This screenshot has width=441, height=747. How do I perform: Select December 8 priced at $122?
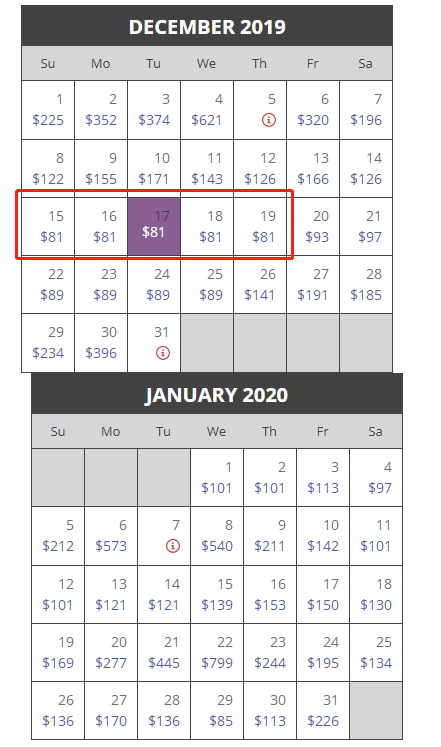click(48, 169)
